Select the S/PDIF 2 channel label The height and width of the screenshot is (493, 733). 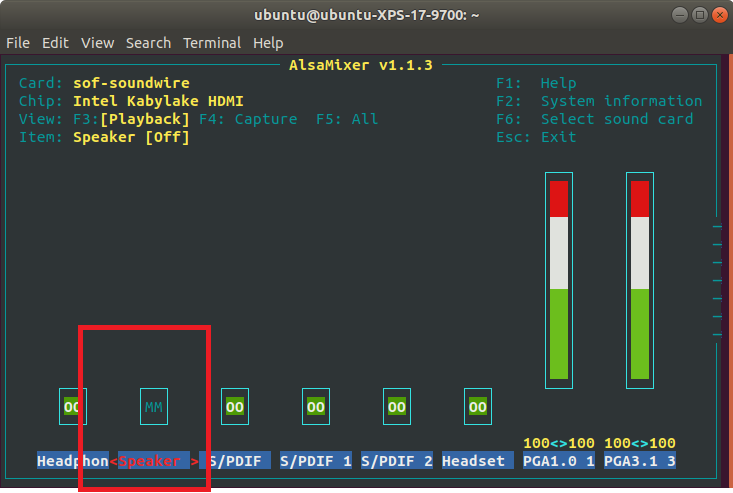point(396,461)
